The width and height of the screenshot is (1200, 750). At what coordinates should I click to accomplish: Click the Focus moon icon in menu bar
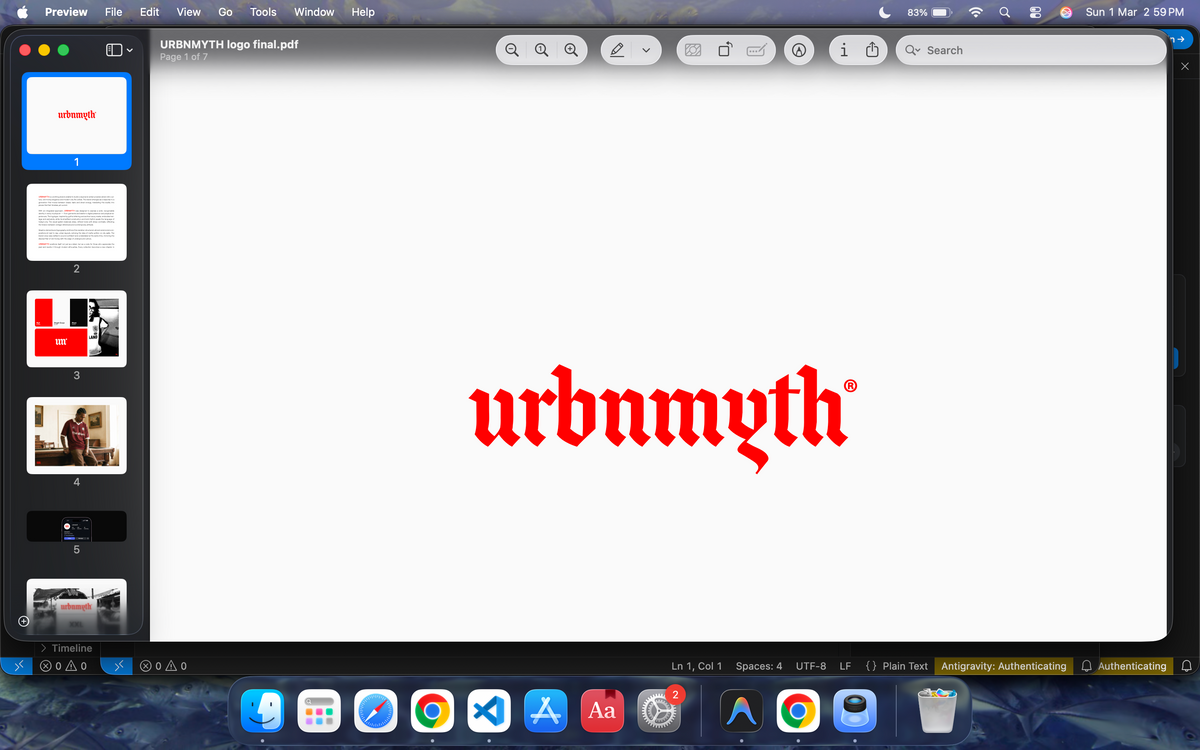885,12
